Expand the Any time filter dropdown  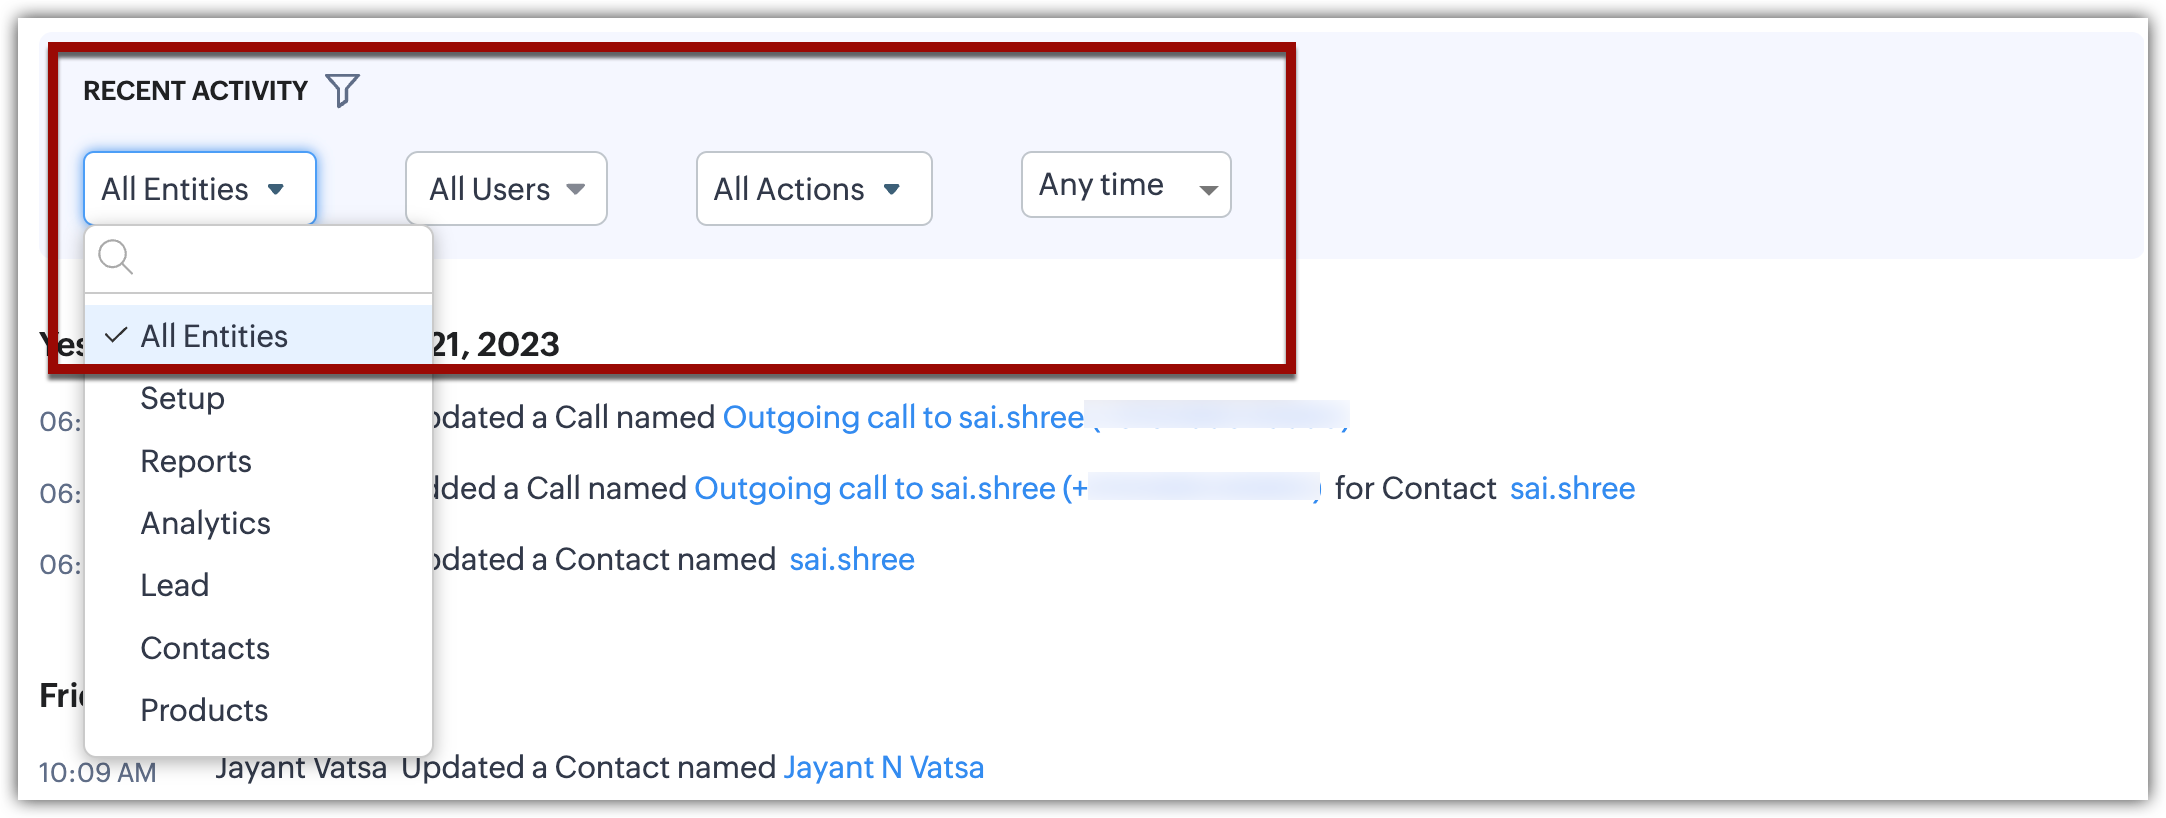(x=1125, y=185)
